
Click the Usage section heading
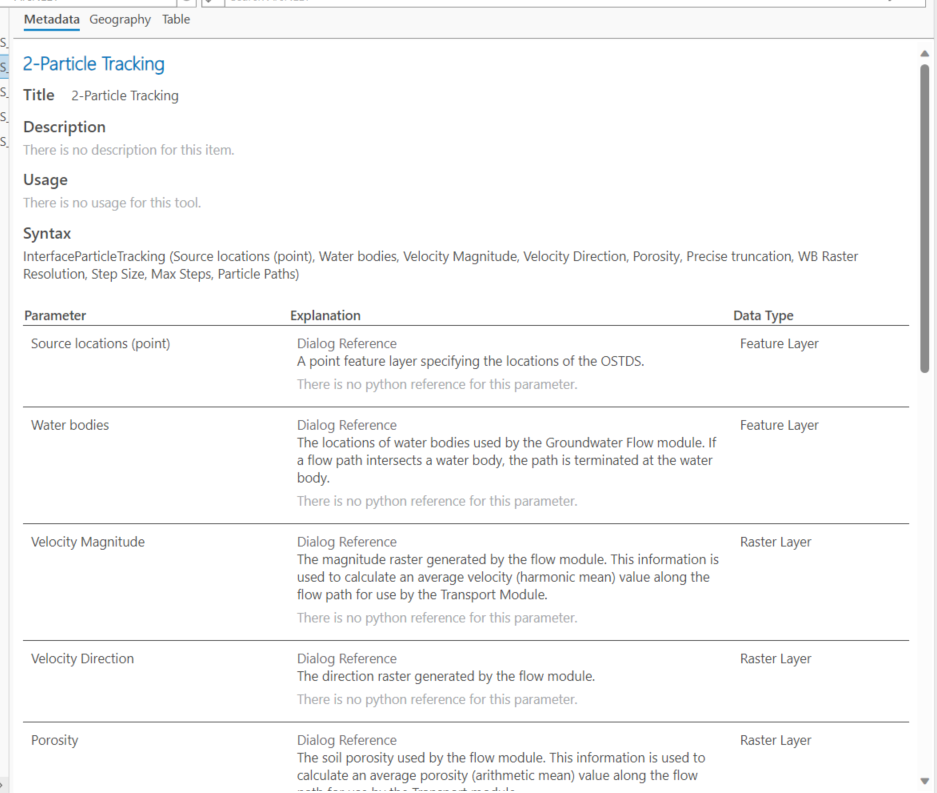click(x=45, y=180)
